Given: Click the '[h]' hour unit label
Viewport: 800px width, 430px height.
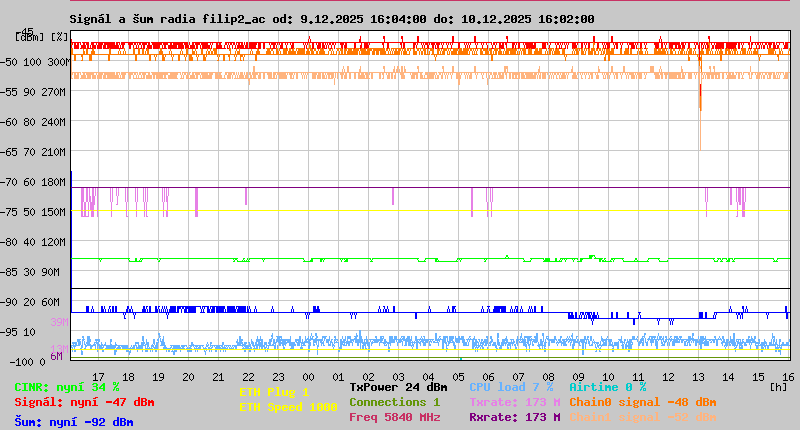Looking at the screenshot, I should tap(779, 387).
